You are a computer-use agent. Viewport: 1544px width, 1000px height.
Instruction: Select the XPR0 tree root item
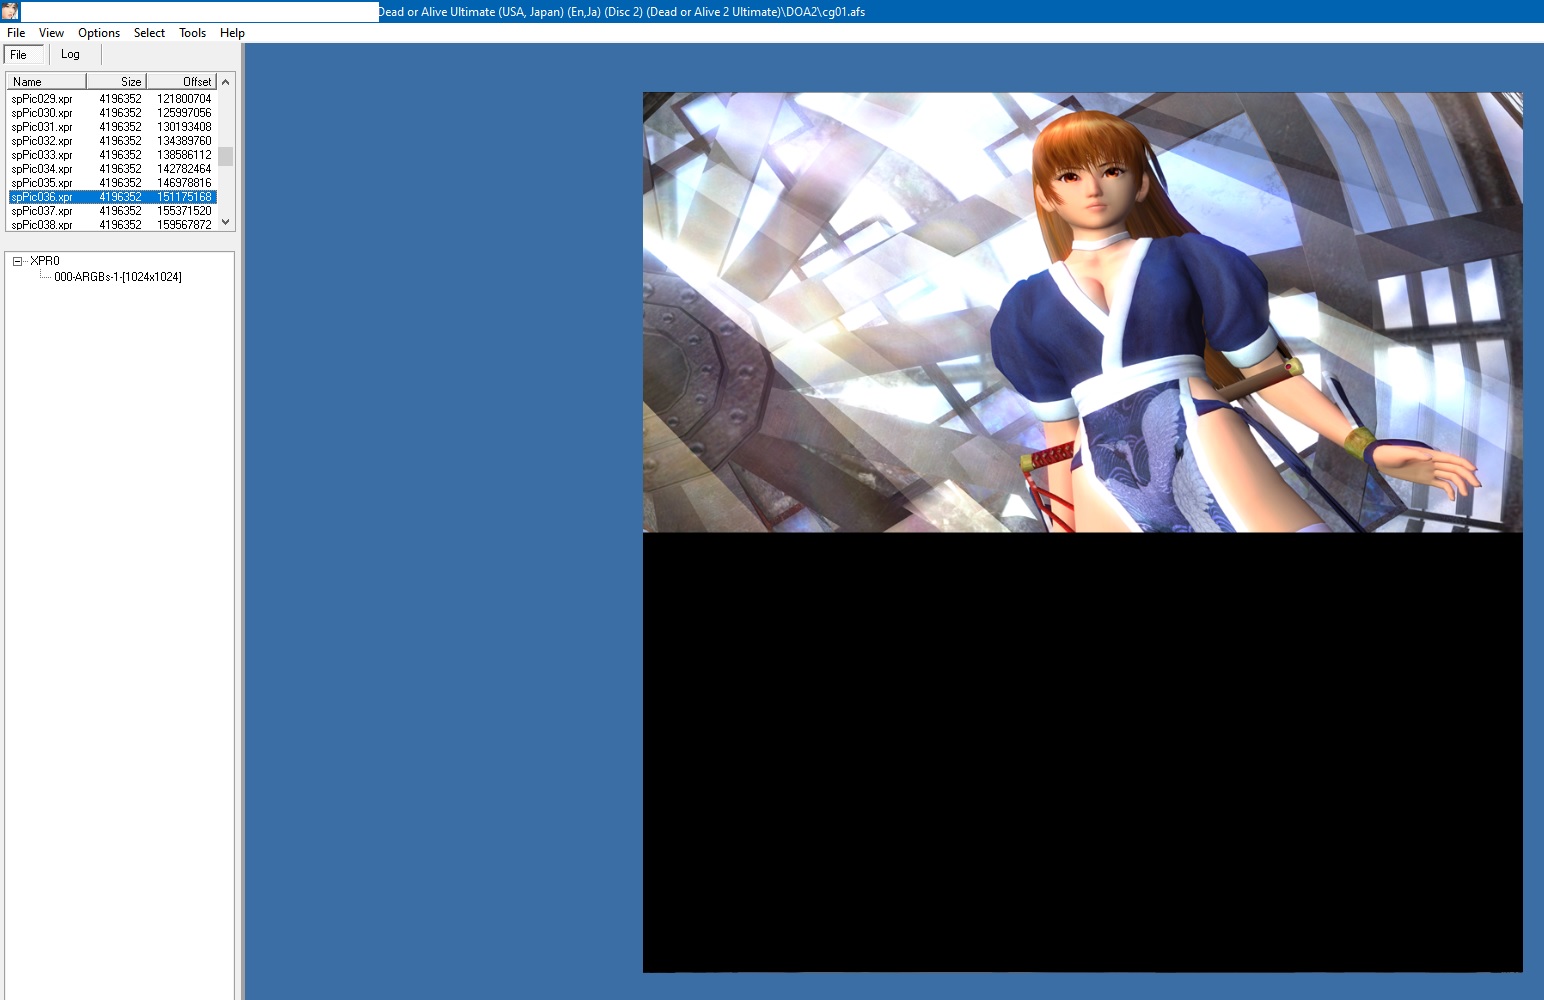tap(45, 261)
